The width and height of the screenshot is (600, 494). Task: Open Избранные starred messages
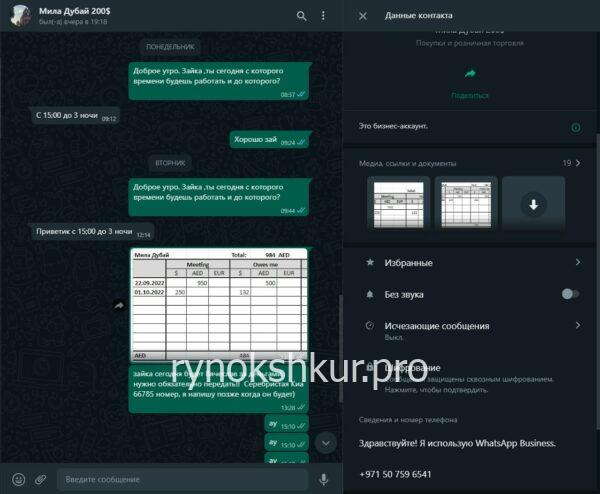tap(470, 263)
